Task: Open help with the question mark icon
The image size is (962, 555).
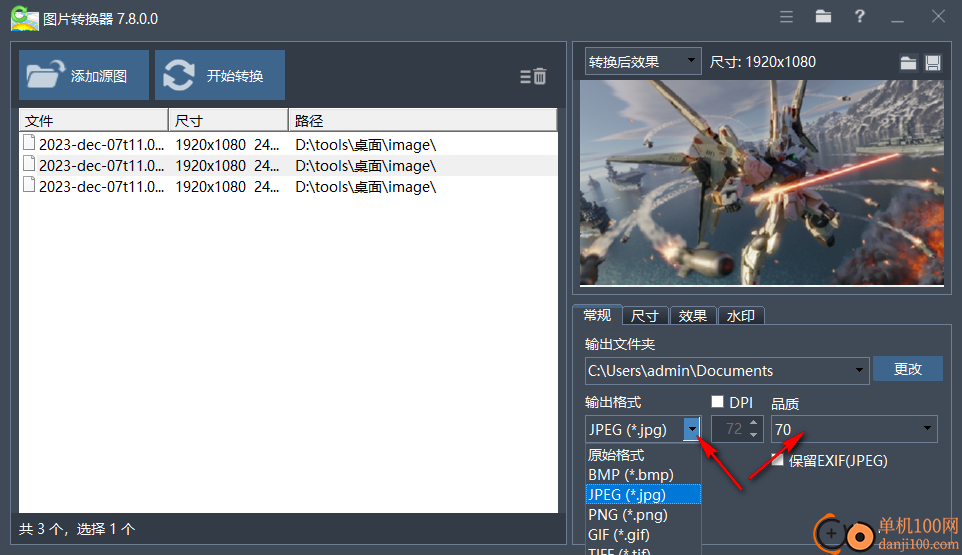Action: click(860, 17)
